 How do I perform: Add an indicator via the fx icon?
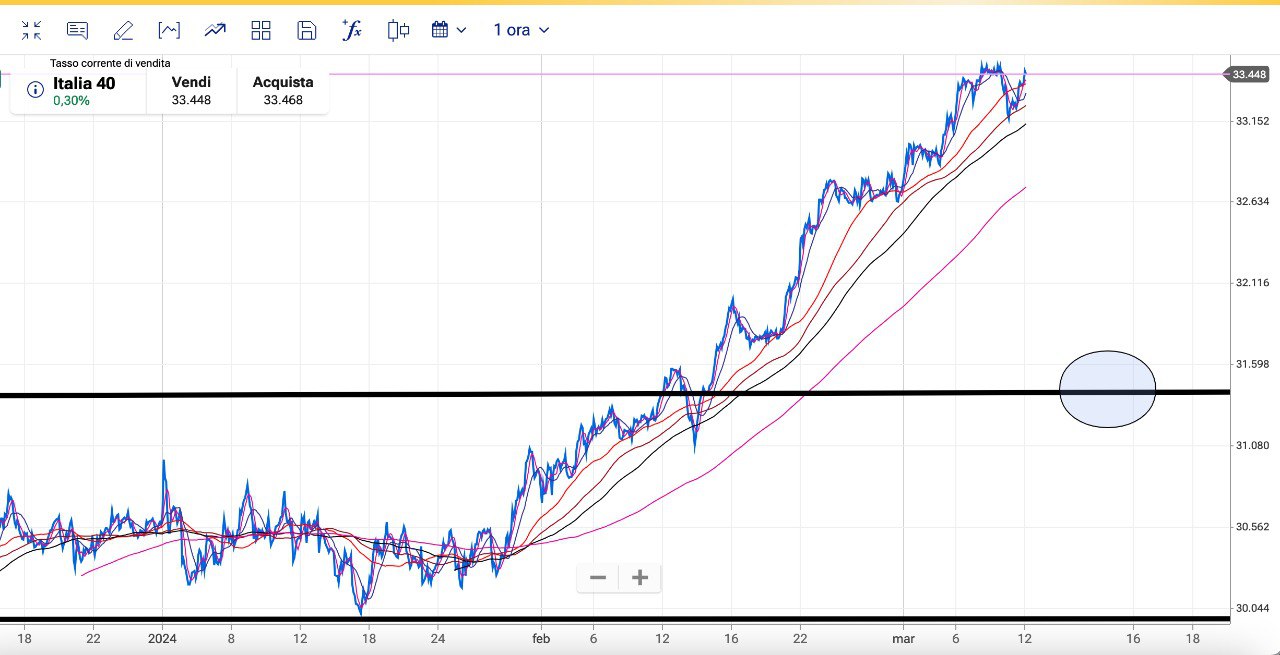coord(352,30)
